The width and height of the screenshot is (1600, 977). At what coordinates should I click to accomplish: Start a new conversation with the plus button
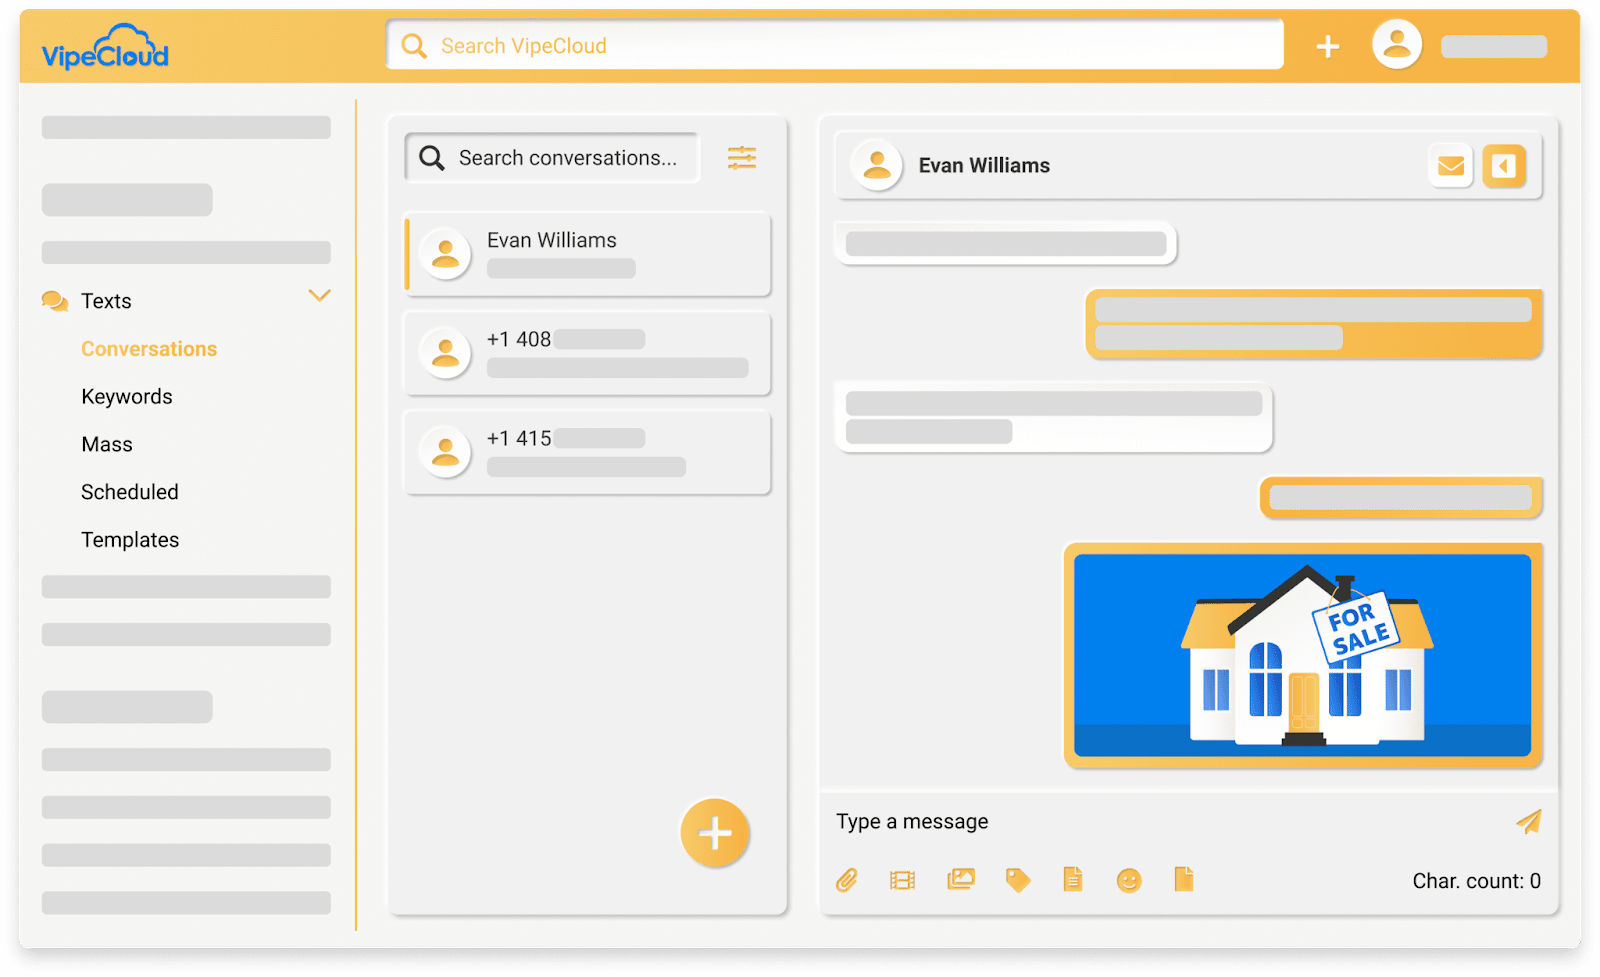[x=714, y=832]
